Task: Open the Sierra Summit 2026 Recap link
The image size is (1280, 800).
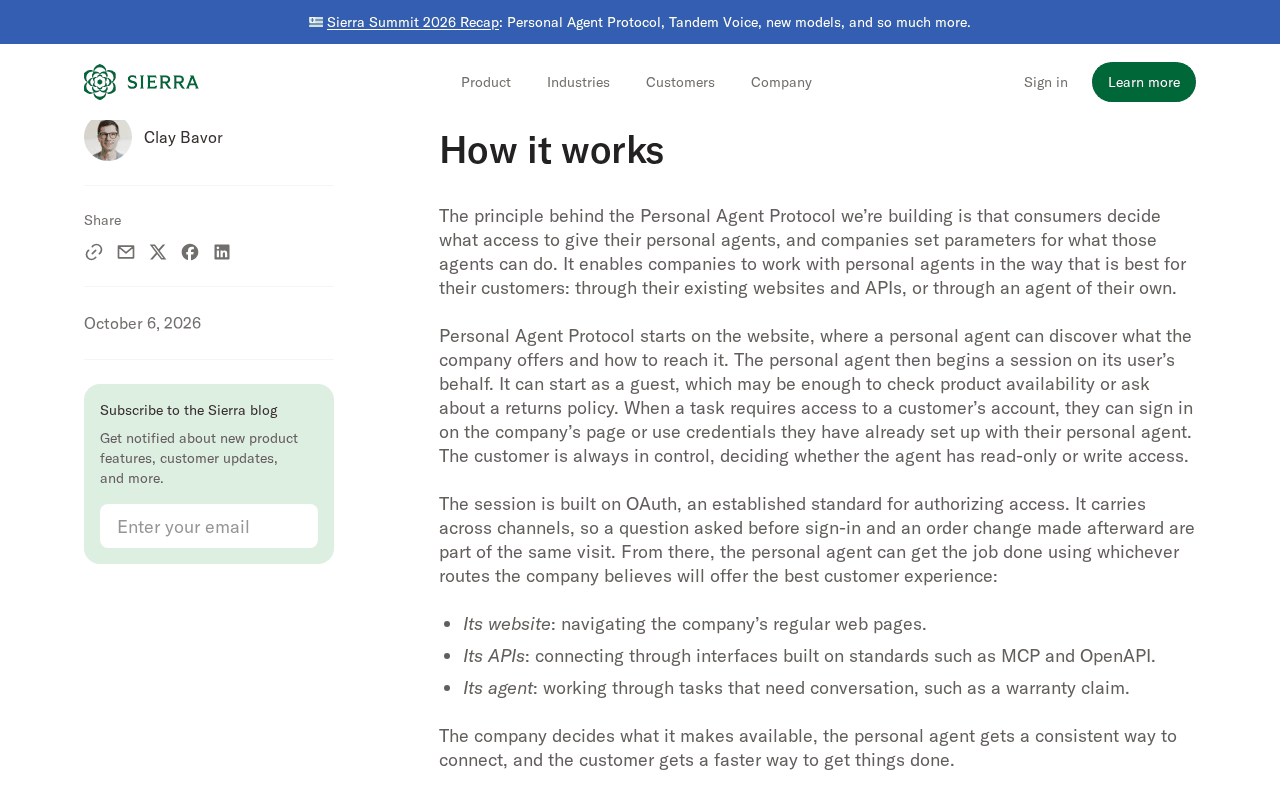Action: tap(413, 22)
